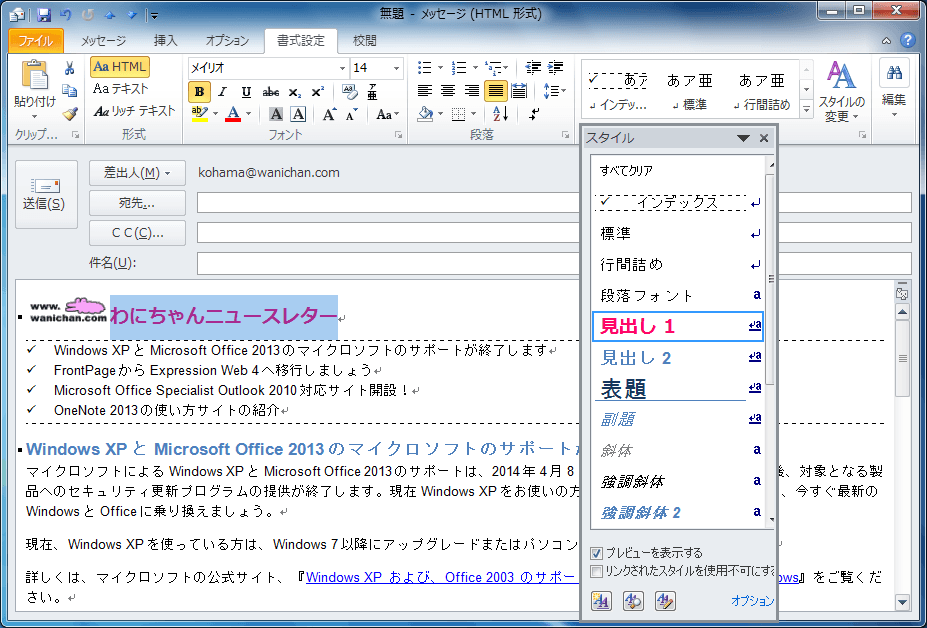Click the Decrease Indent icon
The width and height of the screenshot is (927, 628).
(533, 67)
